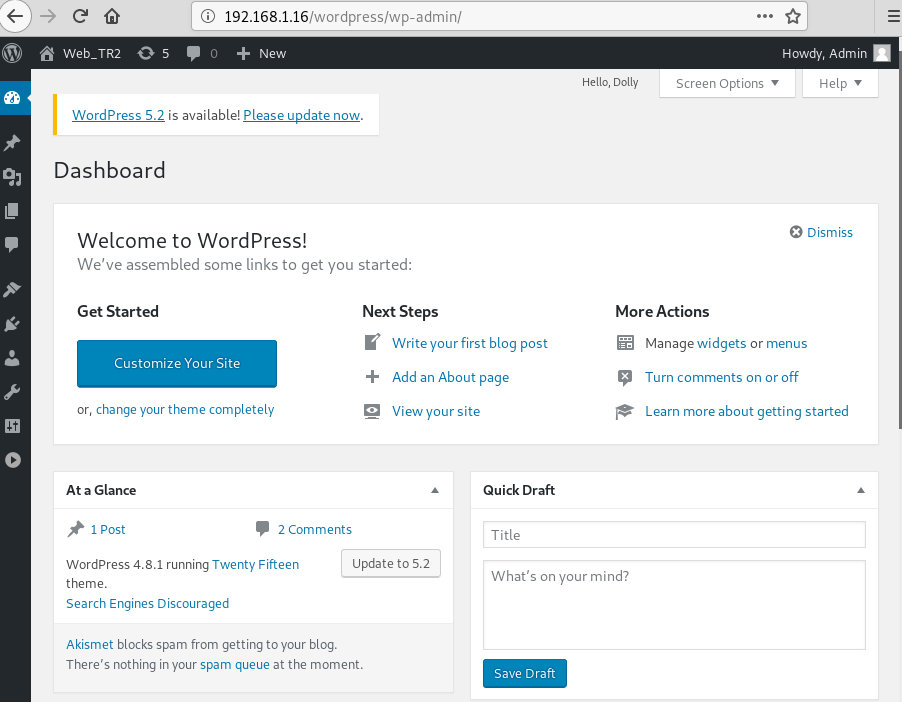The height and width of the screenshot is (702, 902).
Task: Click the browser back arrow button
Action: click(x=15, y=16)
